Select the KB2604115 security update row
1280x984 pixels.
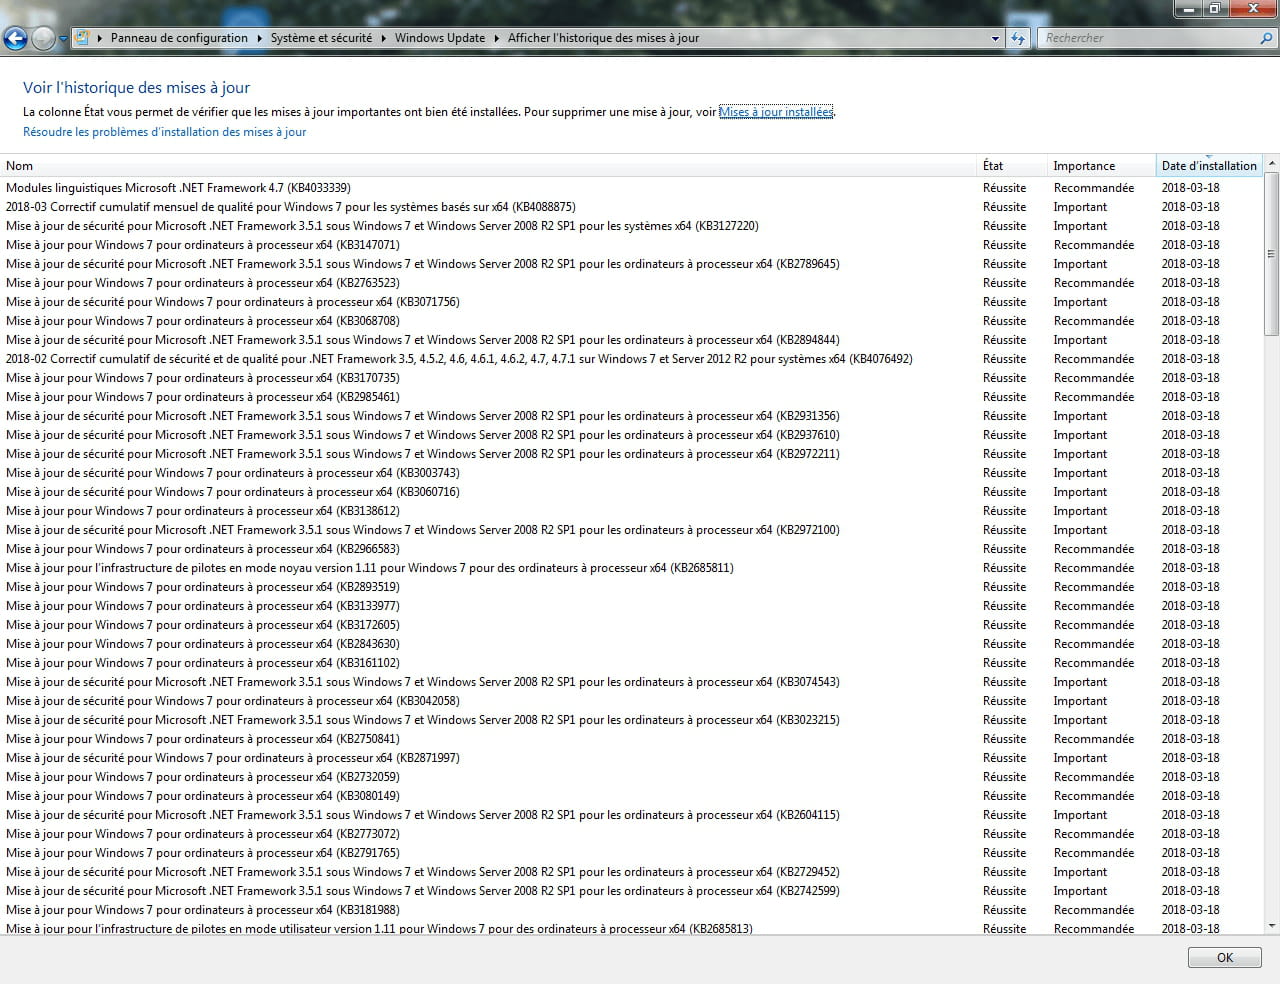pyautogui.click(x=632, y=815)
